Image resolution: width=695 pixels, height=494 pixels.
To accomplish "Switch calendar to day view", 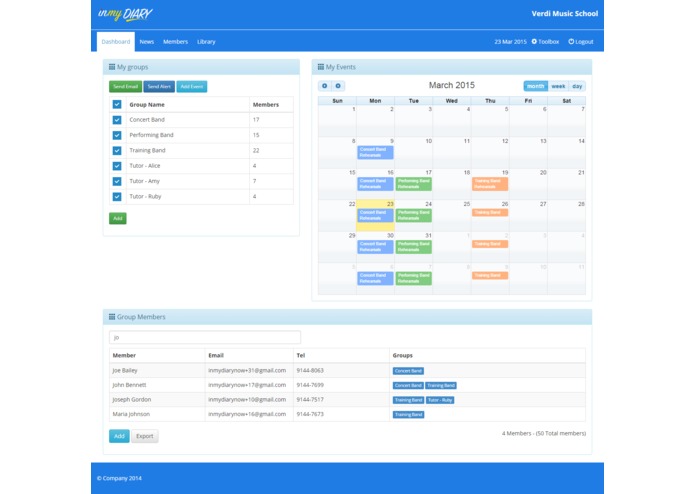I will [x=577, y=86].
